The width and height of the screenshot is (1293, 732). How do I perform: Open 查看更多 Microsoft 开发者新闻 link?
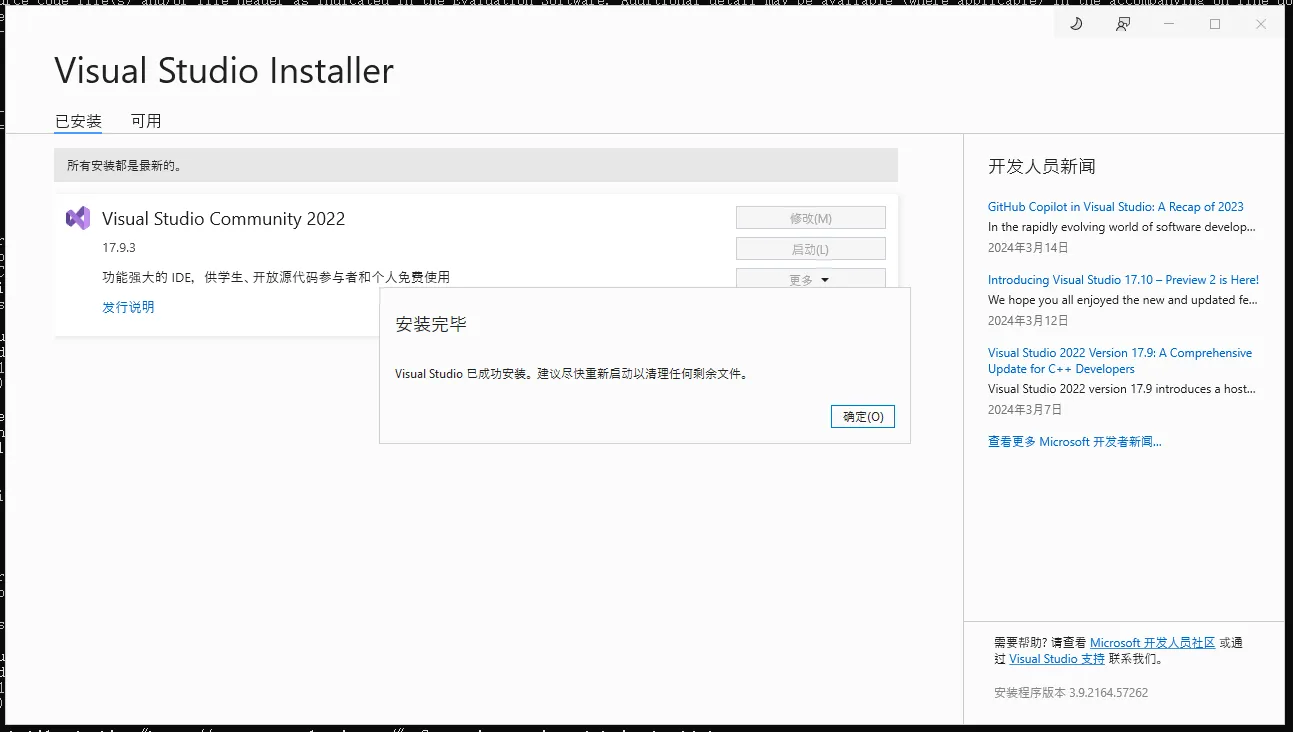[1075, 441]
